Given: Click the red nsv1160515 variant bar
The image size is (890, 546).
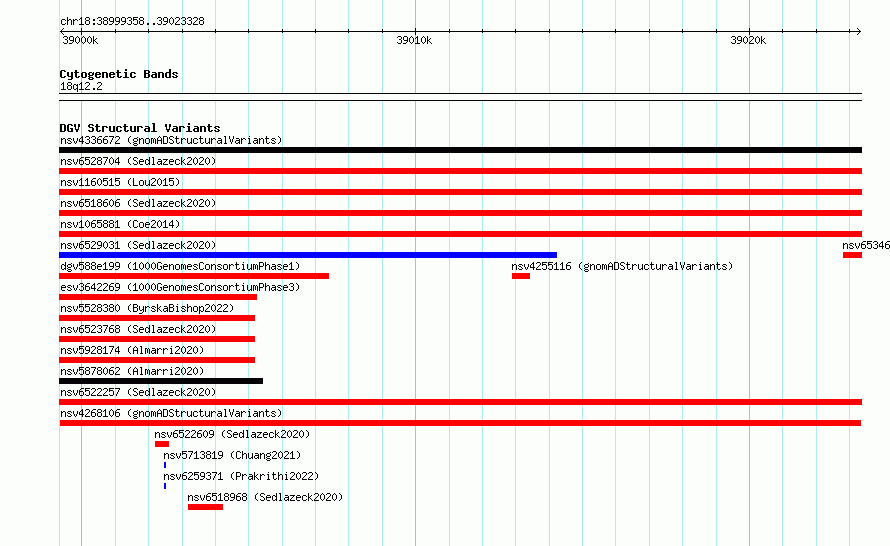Looking at the screenshot, I should [460, 192].
